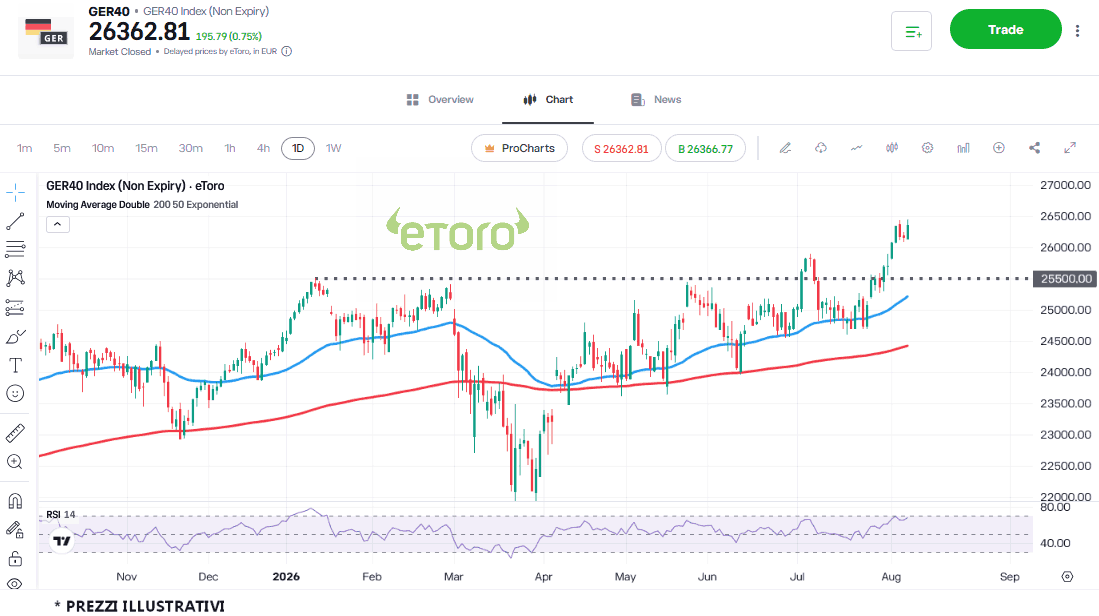Toggle magnet mode
The image size is (1099, 616).
15,501
